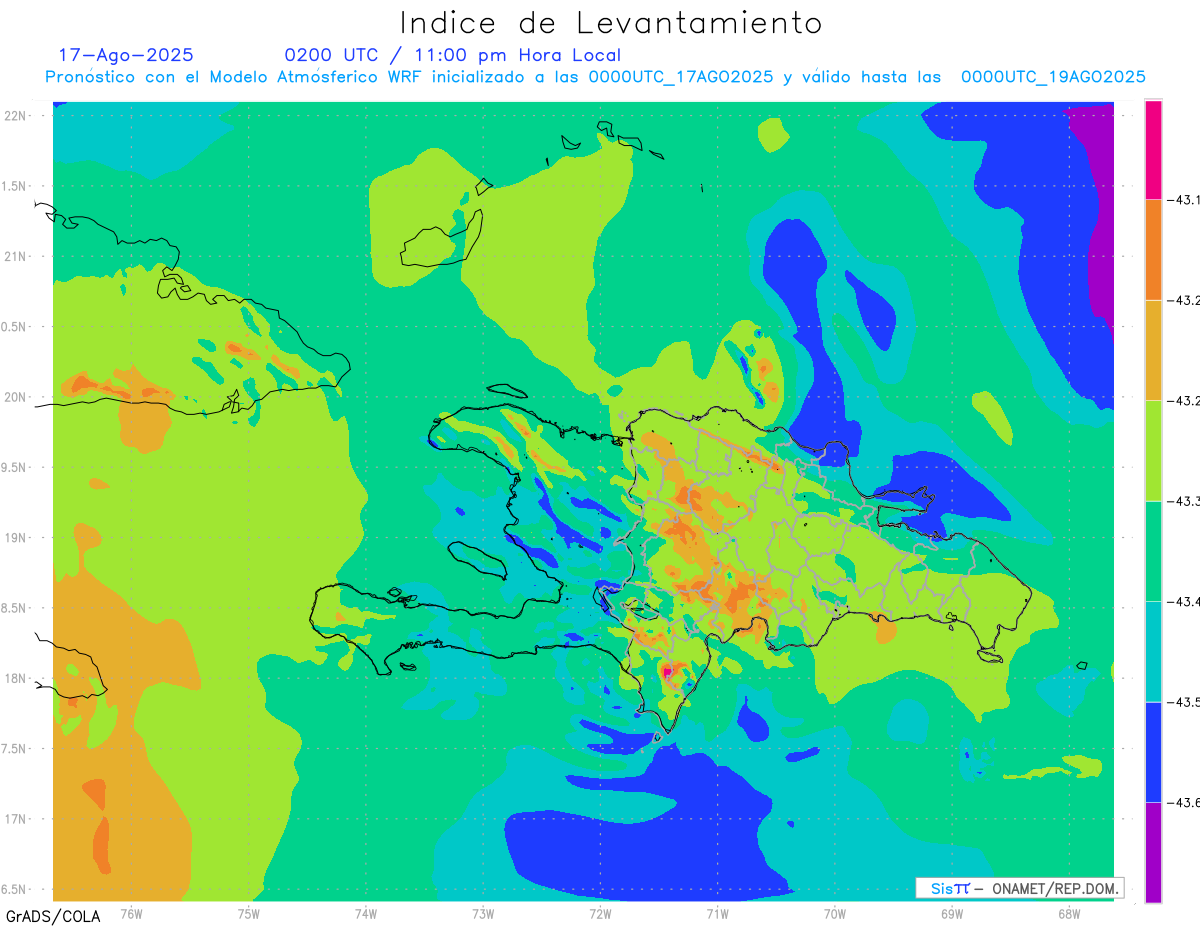The height and width of the screenshot is (927, 1200).
Task: Click the '18N' latitude label
Action: (x=15, y=678)
